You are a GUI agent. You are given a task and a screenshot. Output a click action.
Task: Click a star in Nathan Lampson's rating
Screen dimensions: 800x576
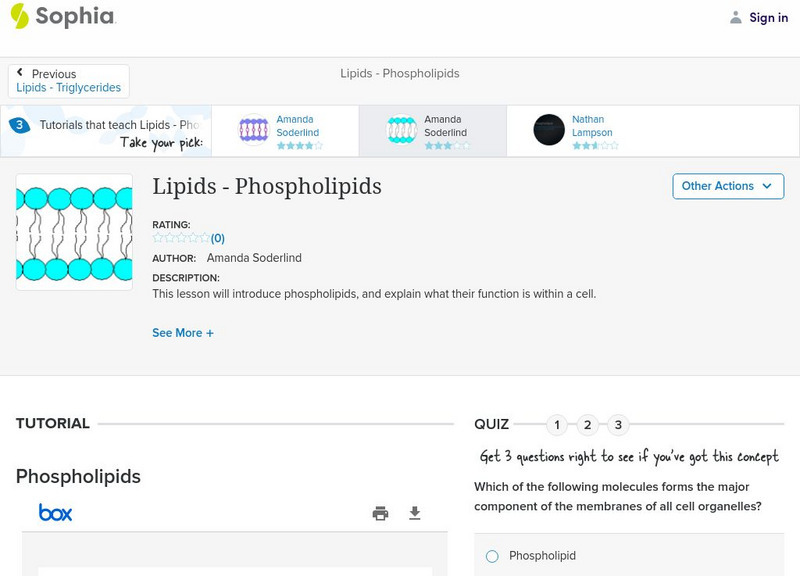pos(575,143)
